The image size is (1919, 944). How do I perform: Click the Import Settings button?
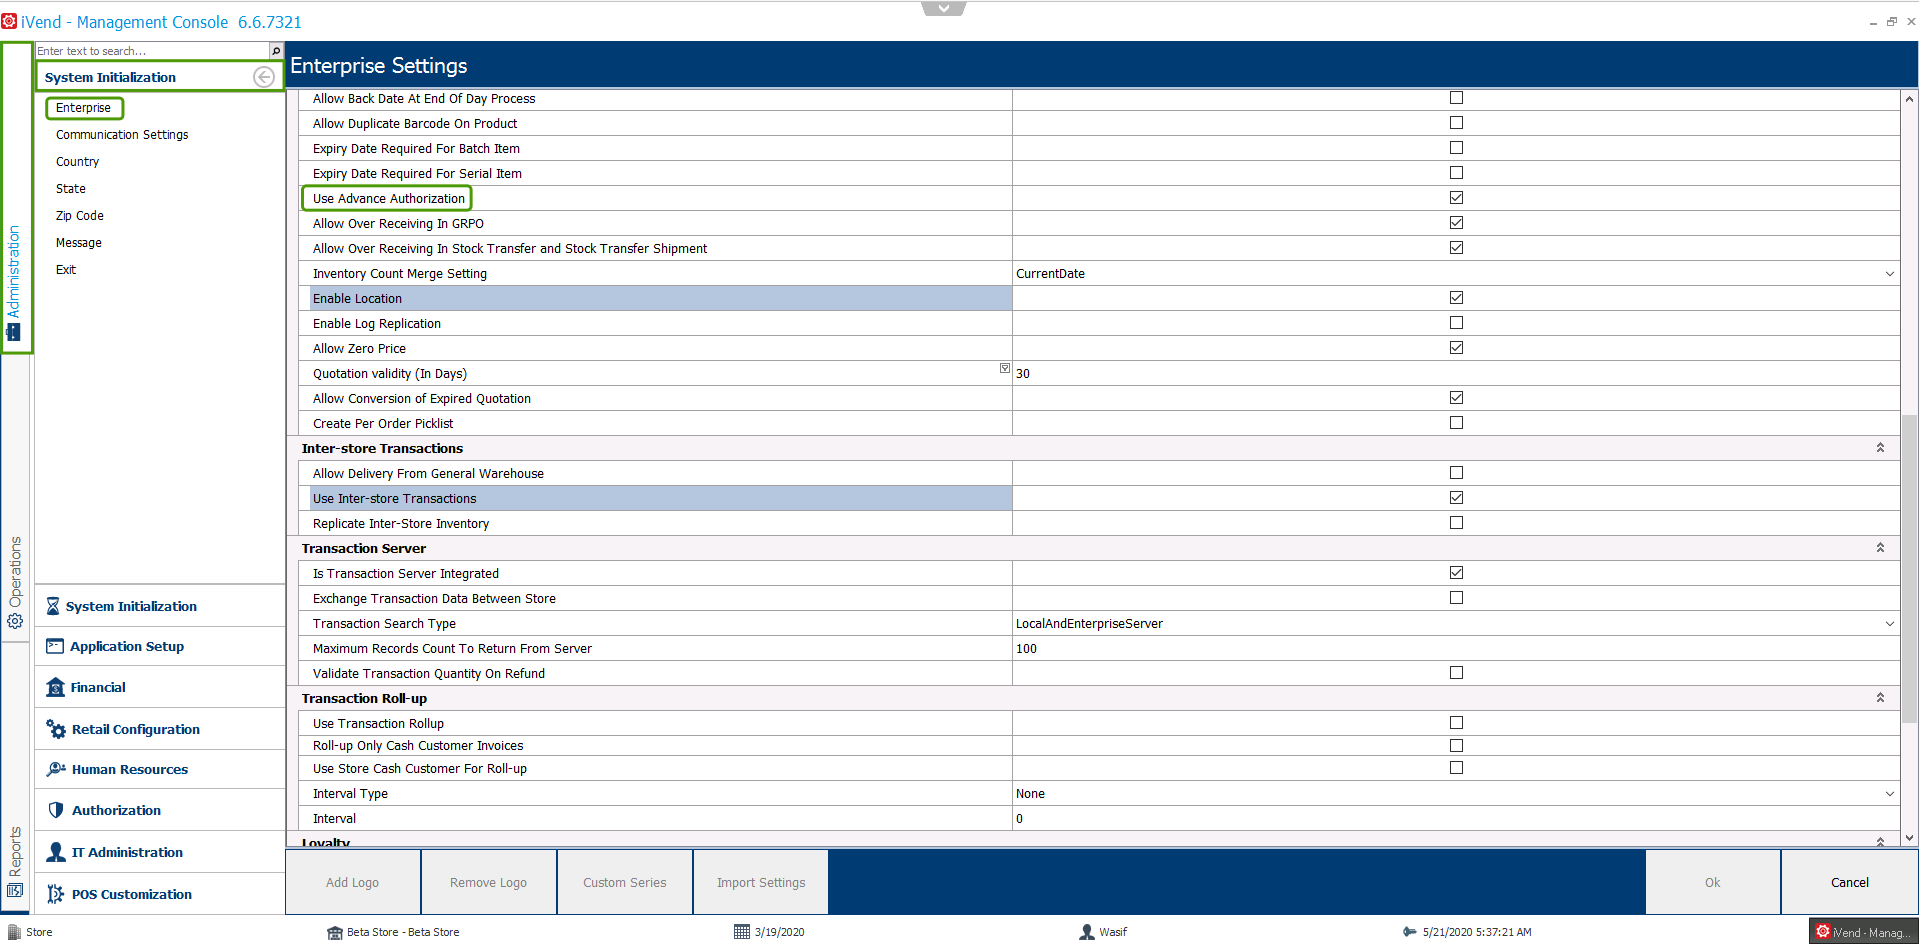(761, 882)
